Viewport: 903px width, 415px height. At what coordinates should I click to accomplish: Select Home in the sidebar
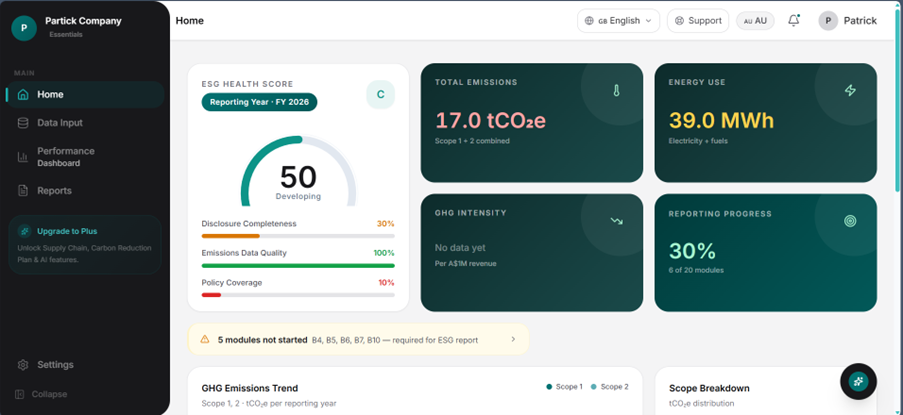tap(85, 94)
